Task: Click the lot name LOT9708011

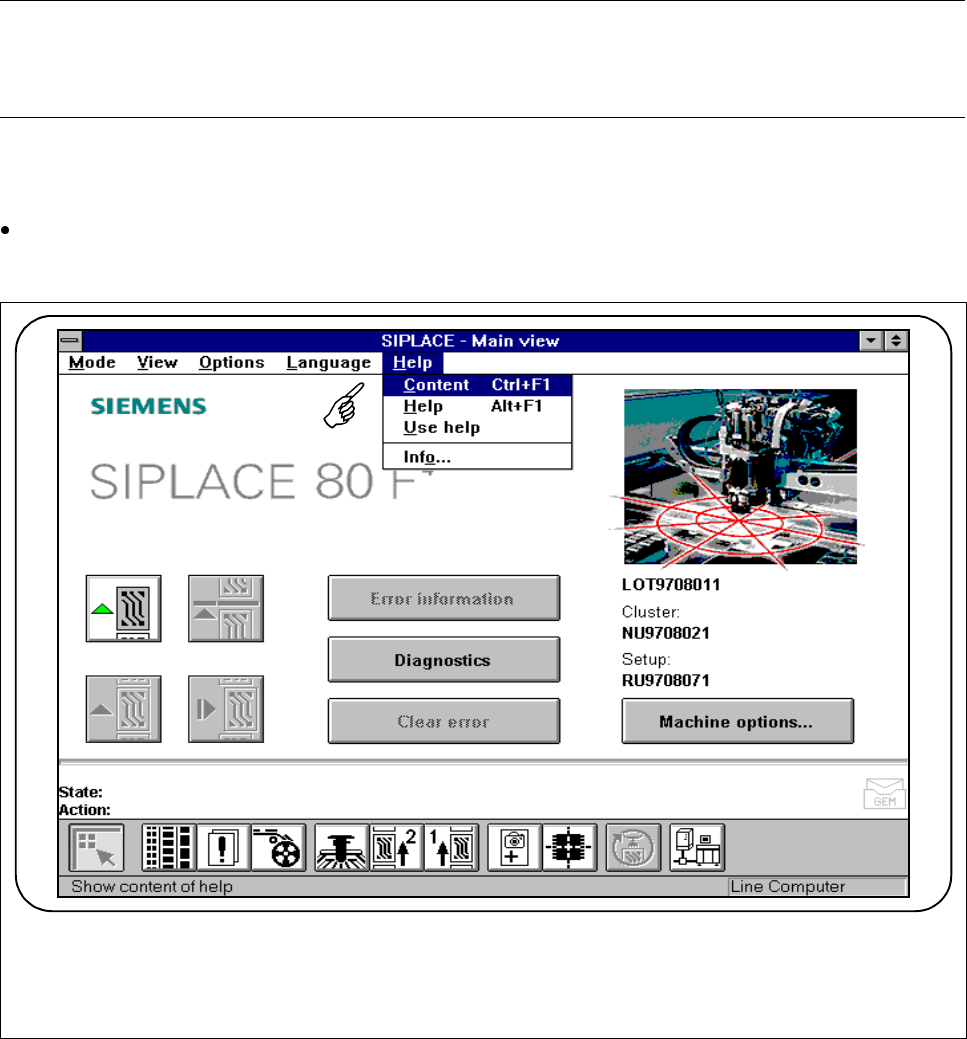Action: coord(671,584)
